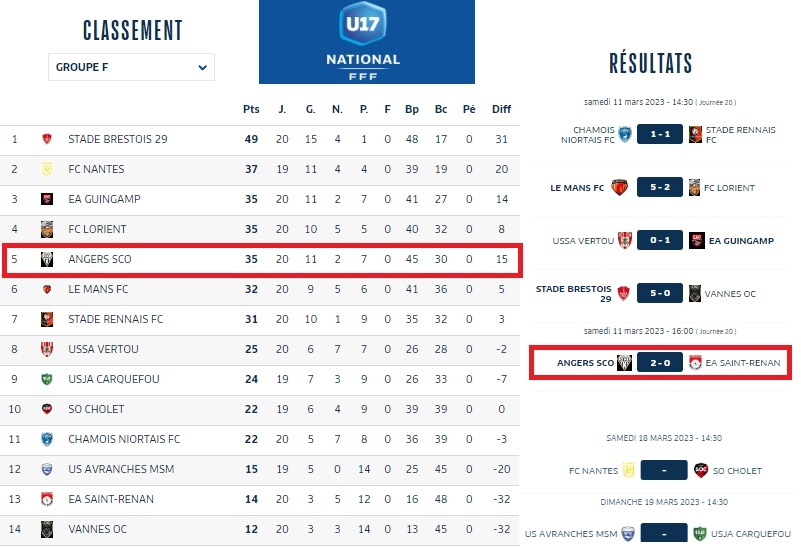
Task: Select the Diff column header
Action: point(502,109)
